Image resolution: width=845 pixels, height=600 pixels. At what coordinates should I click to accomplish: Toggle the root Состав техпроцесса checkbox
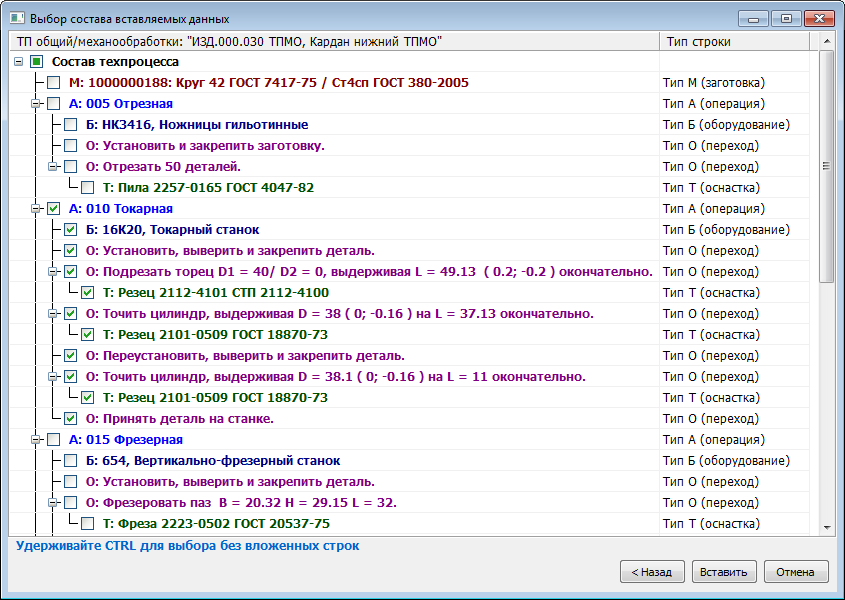[x=37, y=62]
